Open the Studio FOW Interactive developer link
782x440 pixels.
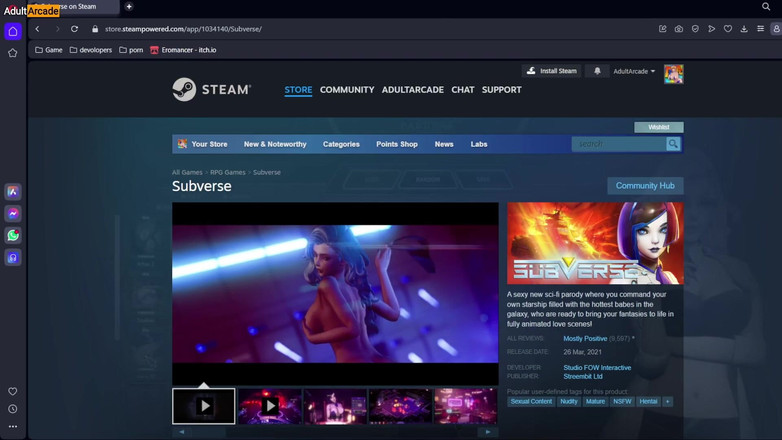point(597,367)
